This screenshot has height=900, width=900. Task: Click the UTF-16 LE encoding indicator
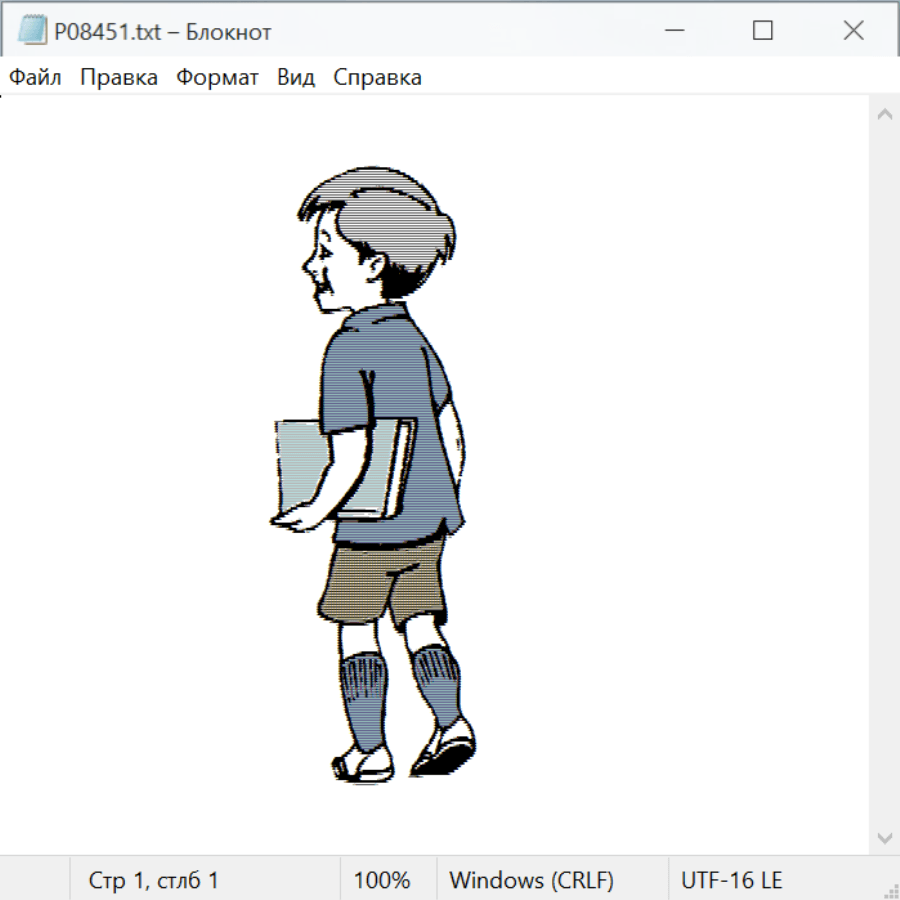731,880
